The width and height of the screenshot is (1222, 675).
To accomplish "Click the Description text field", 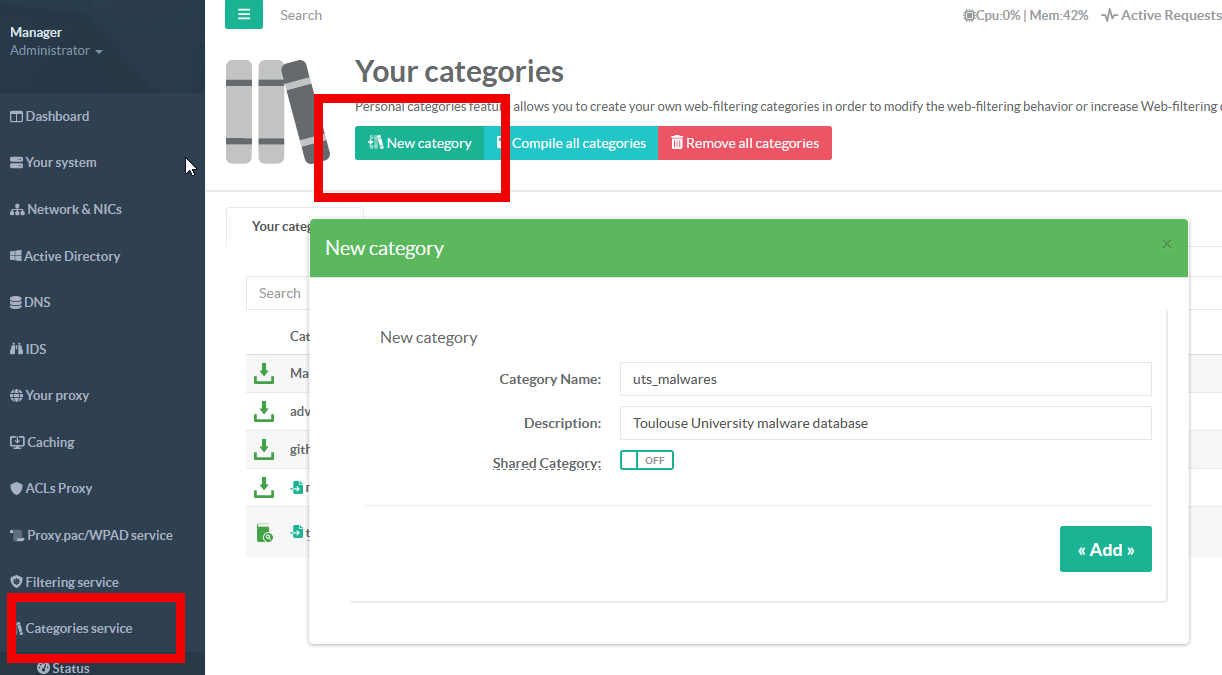I will 885,423.
